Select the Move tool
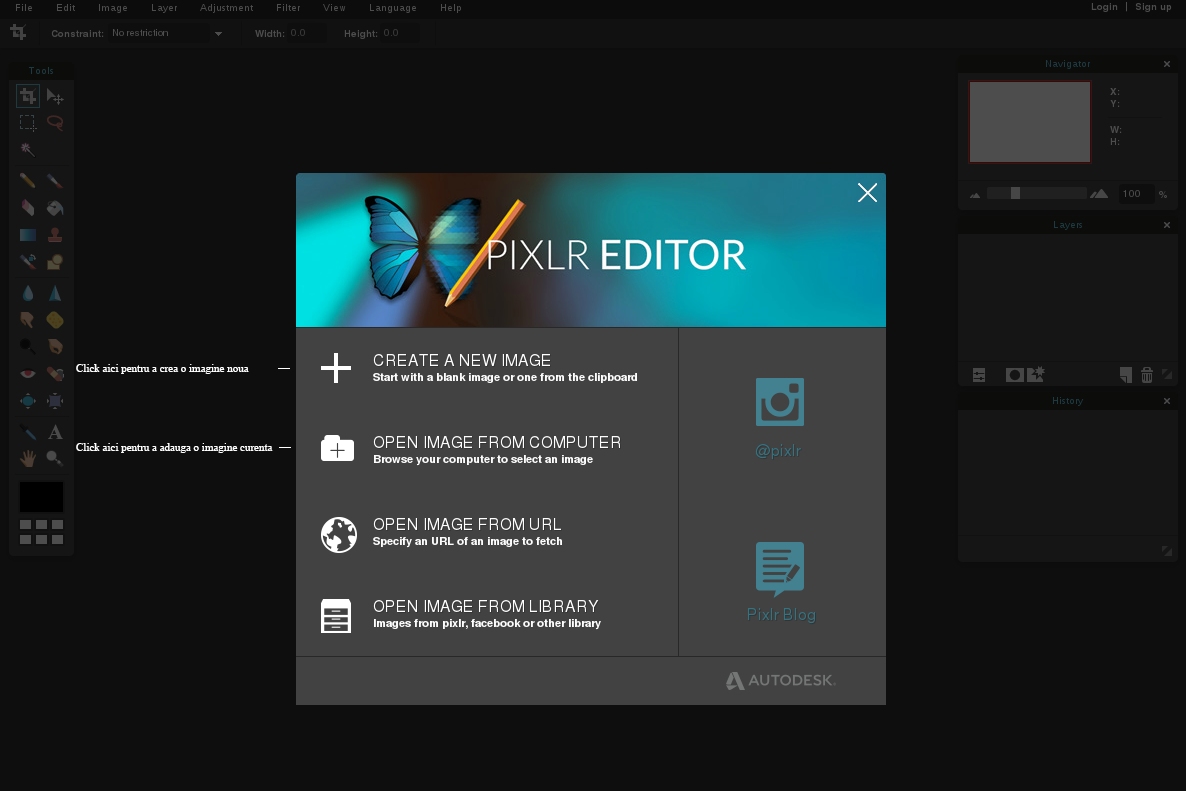 [55, 96]
